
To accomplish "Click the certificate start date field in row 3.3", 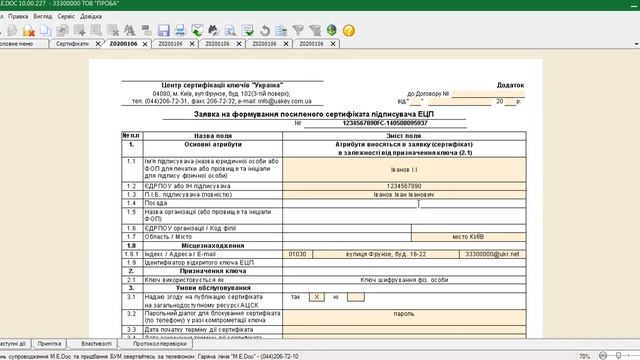I will tap(404, 330).
